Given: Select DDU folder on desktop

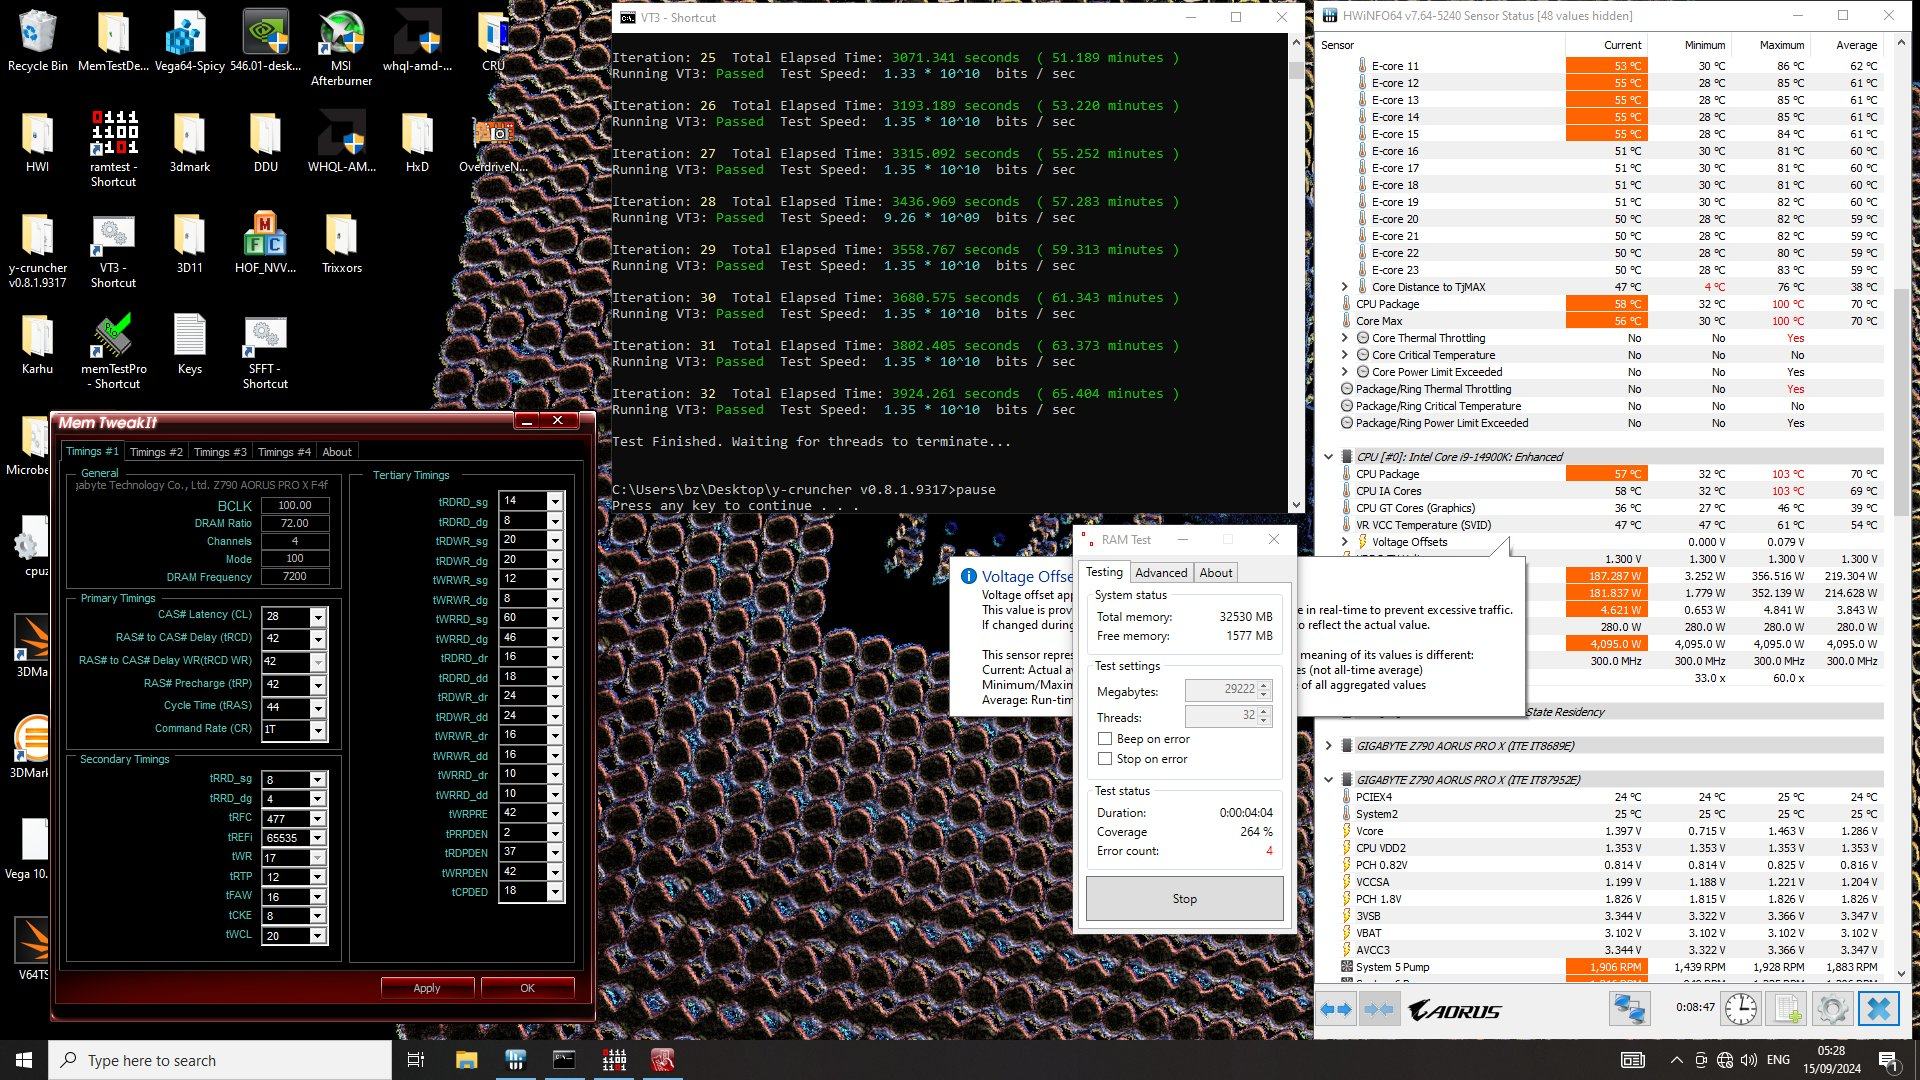Looking at the screenshot, I should [x=265, y=142].
